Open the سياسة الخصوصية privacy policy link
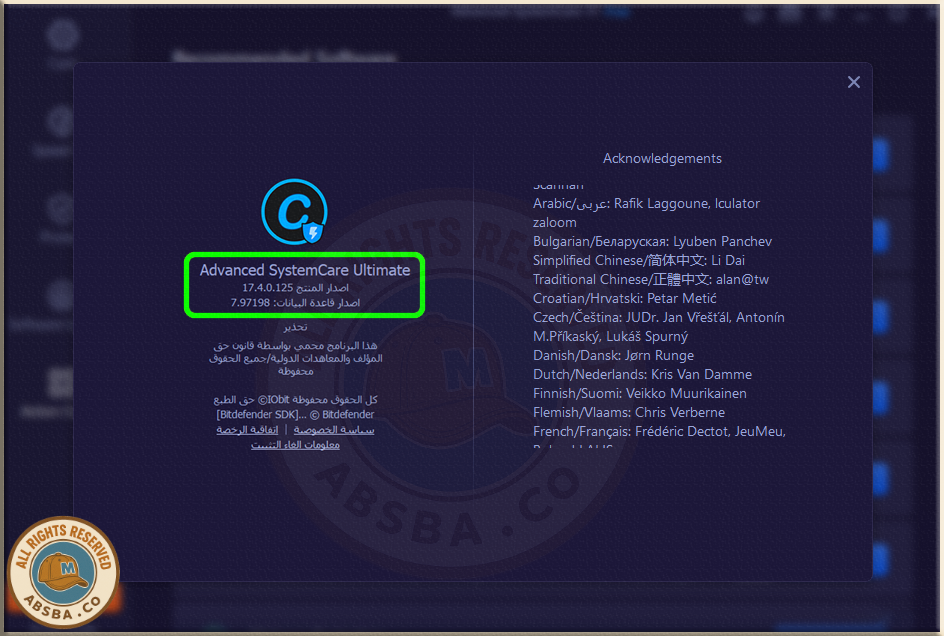 [x=334, y=430]
